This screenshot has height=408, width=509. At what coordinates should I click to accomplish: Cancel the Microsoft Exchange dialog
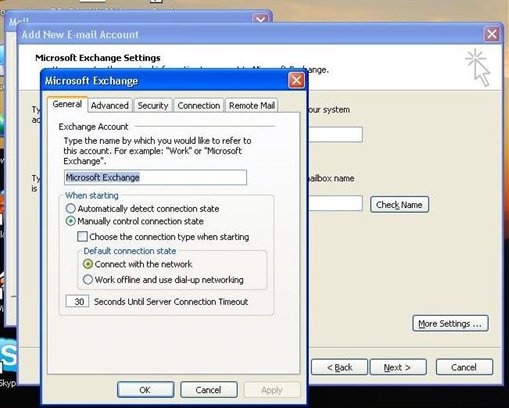[x=209, y=390]
